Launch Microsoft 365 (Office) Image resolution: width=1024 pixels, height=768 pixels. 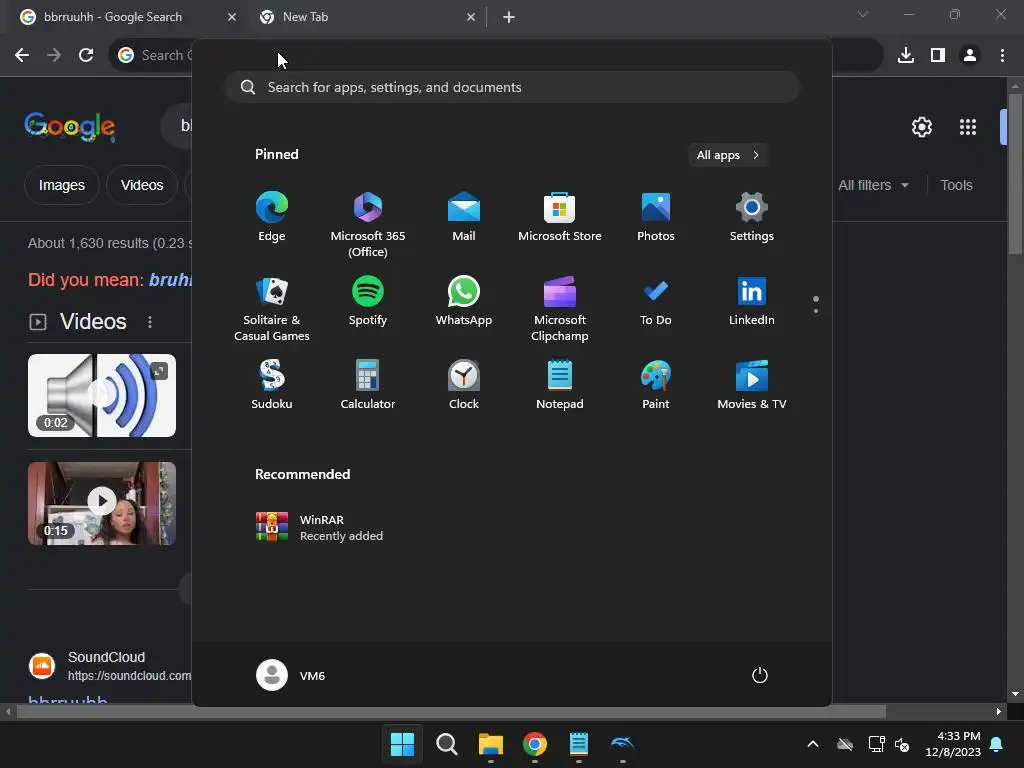coord(368,225)
